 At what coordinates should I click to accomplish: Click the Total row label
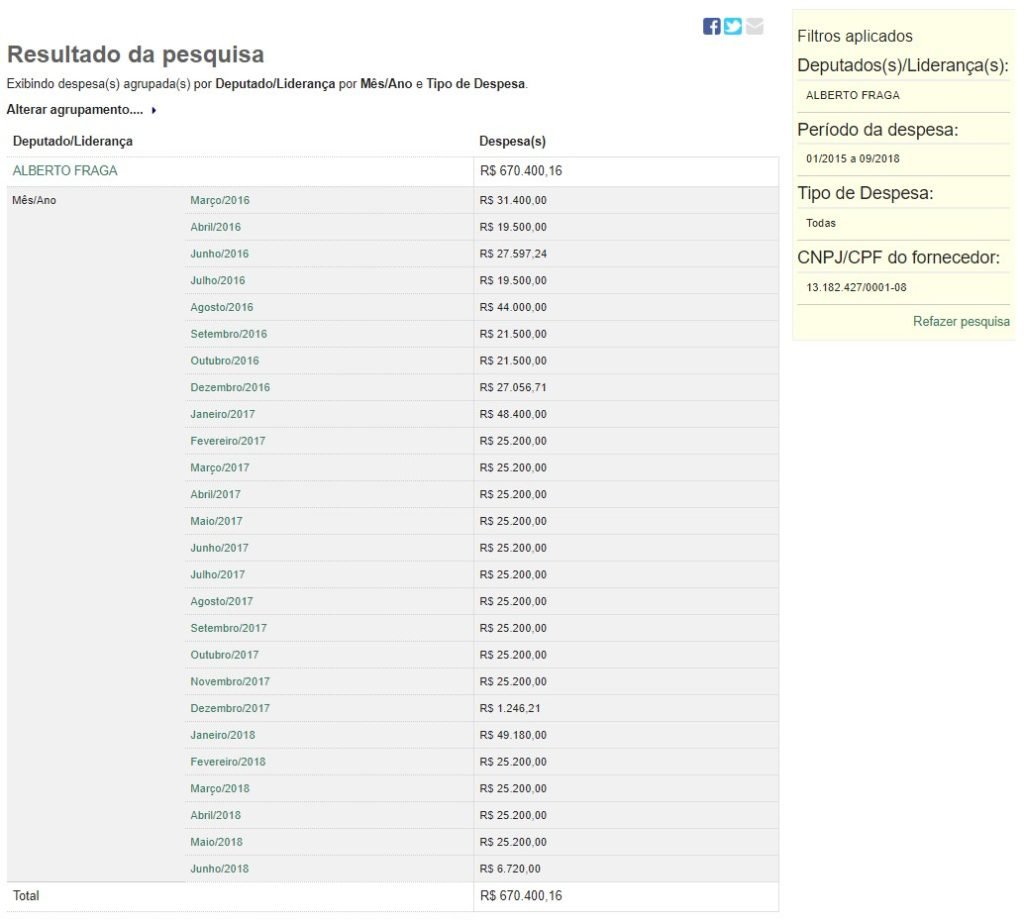[x=26, y=896]
